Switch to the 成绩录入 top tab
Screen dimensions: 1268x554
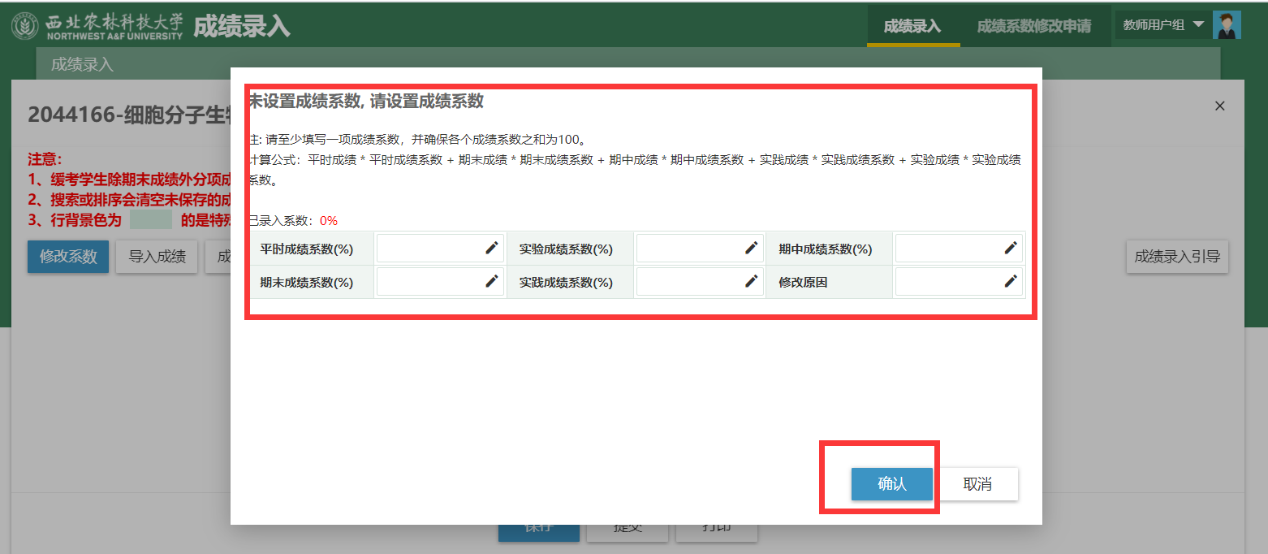tap(912, 26)
